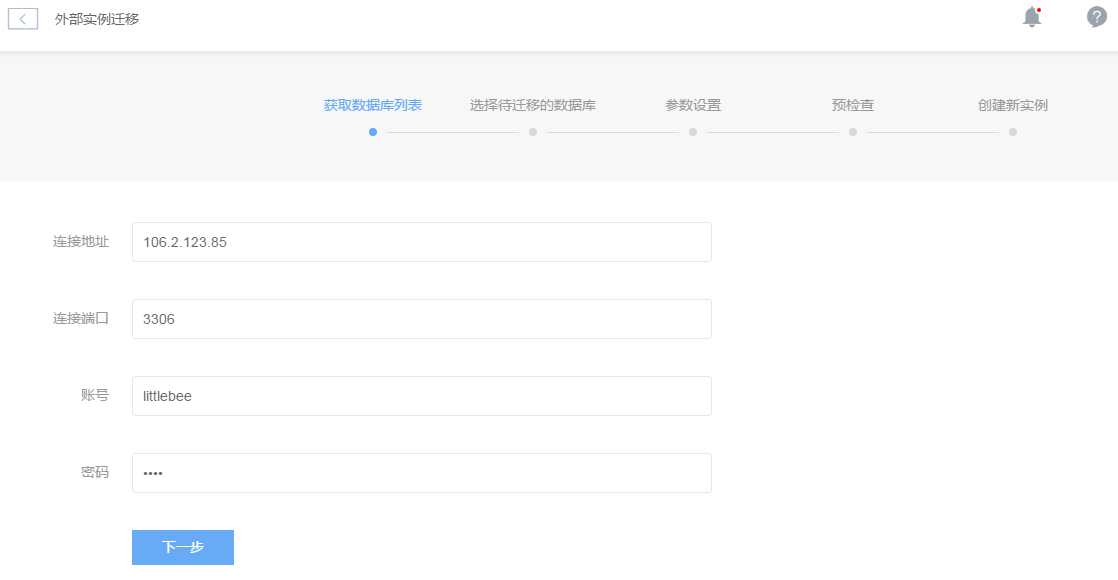Click the red notification dot on the bell

(1037, 10)
